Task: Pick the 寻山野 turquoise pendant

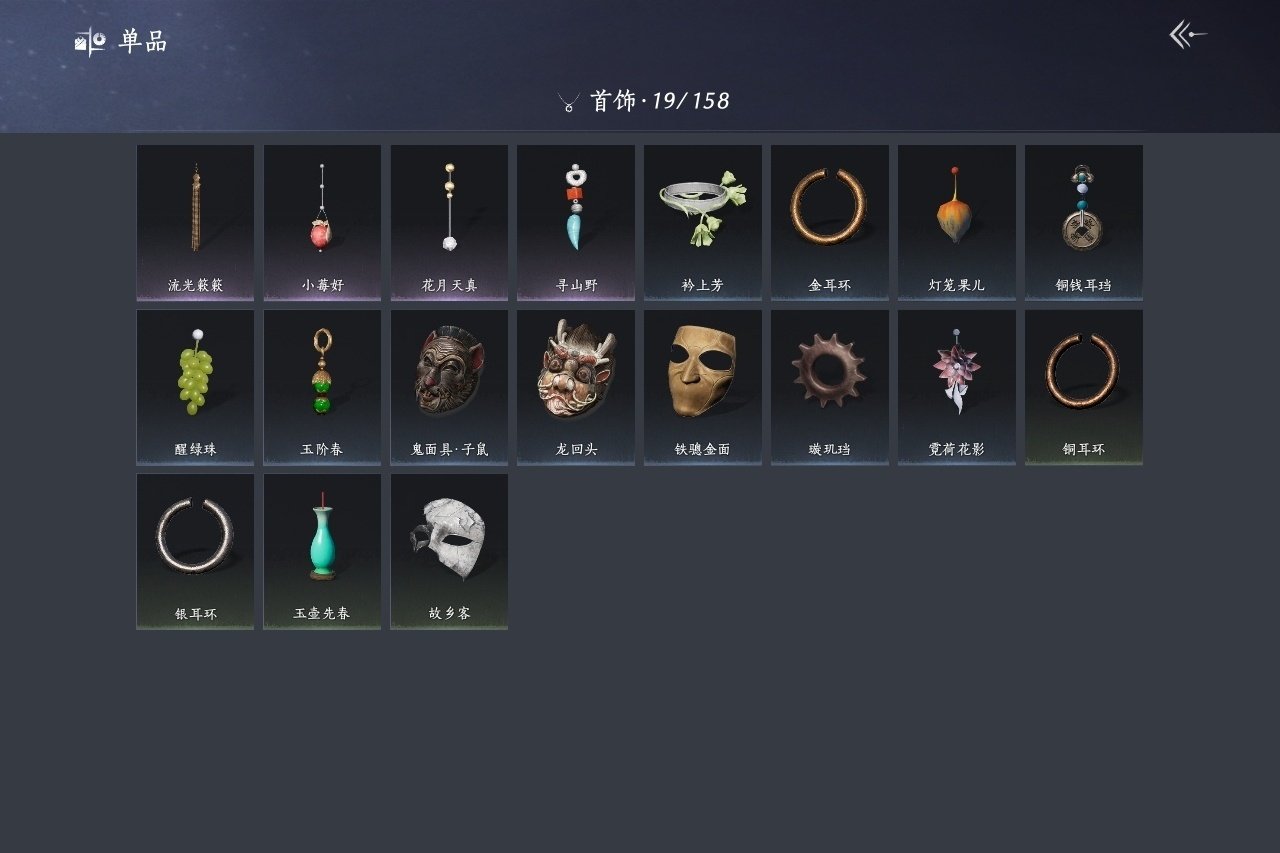Action: pyautogui.click(x=576, y=222)
